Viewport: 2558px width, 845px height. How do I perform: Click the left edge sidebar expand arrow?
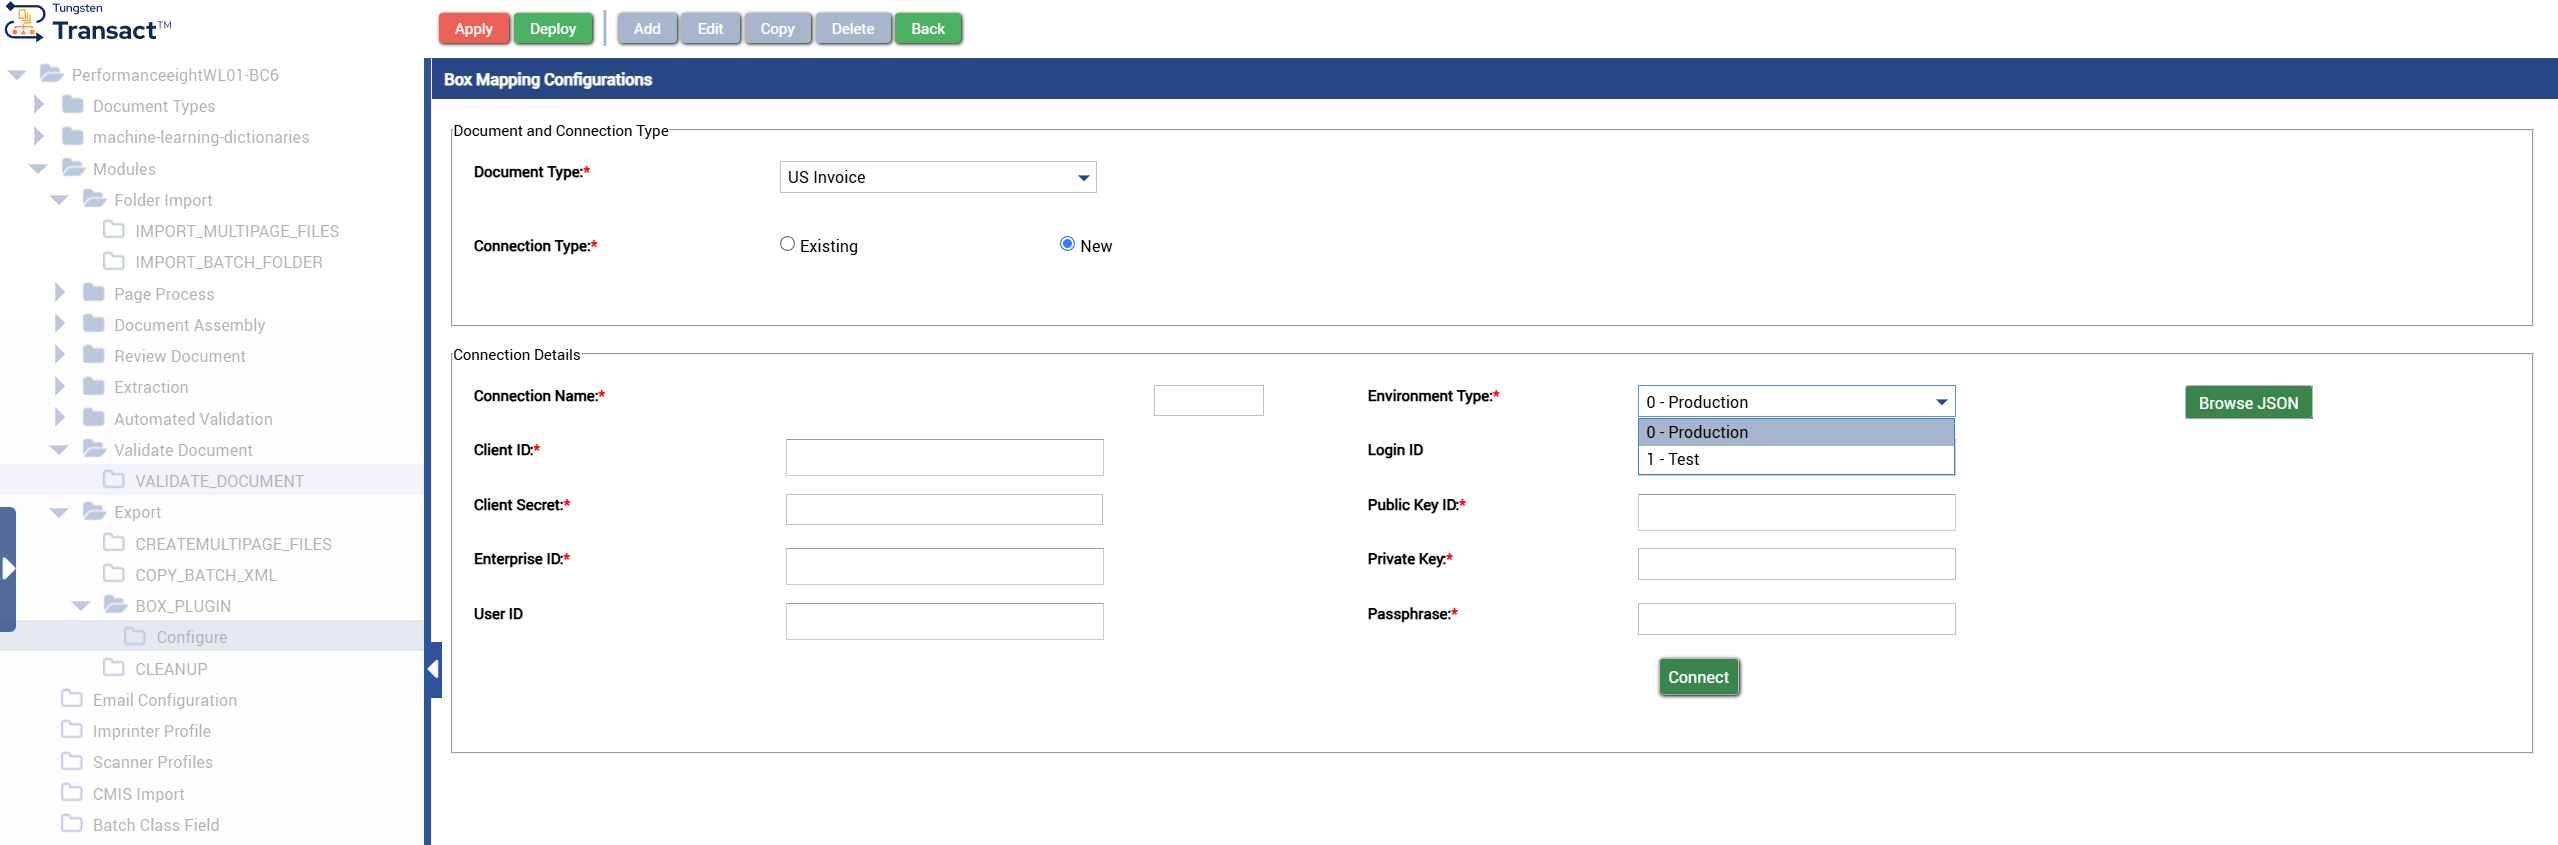(x=8, y=569)
